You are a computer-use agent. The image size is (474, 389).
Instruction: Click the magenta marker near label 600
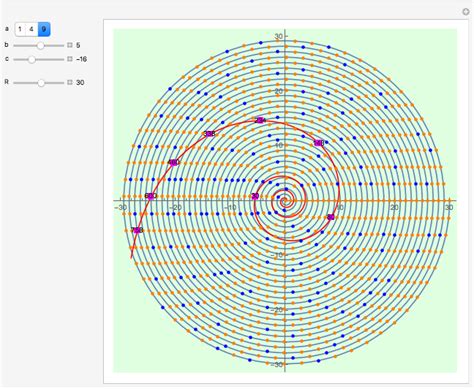point(151,196)
